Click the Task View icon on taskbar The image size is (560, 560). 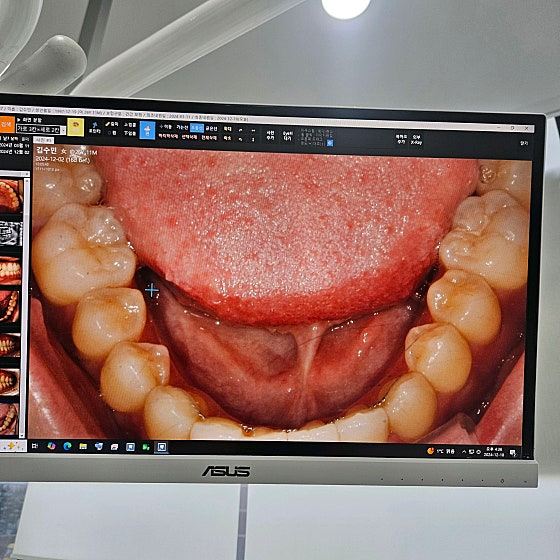(x=35, y=446)
